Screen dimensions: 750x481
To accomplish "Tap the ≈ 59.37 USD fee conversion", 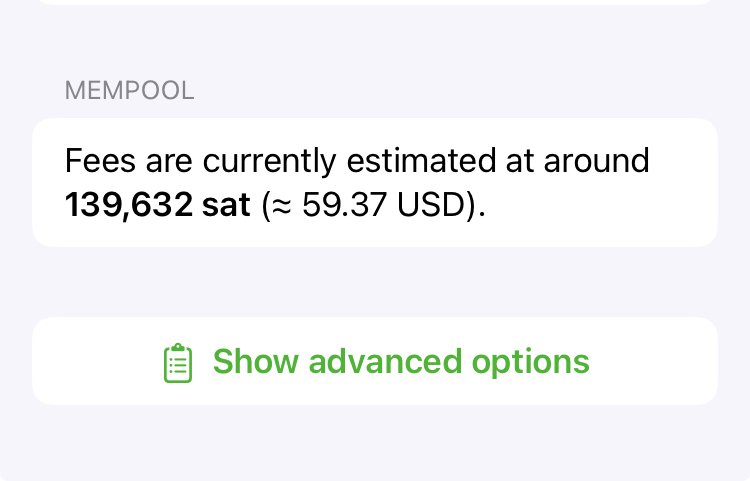I will [x=371, y=205].
